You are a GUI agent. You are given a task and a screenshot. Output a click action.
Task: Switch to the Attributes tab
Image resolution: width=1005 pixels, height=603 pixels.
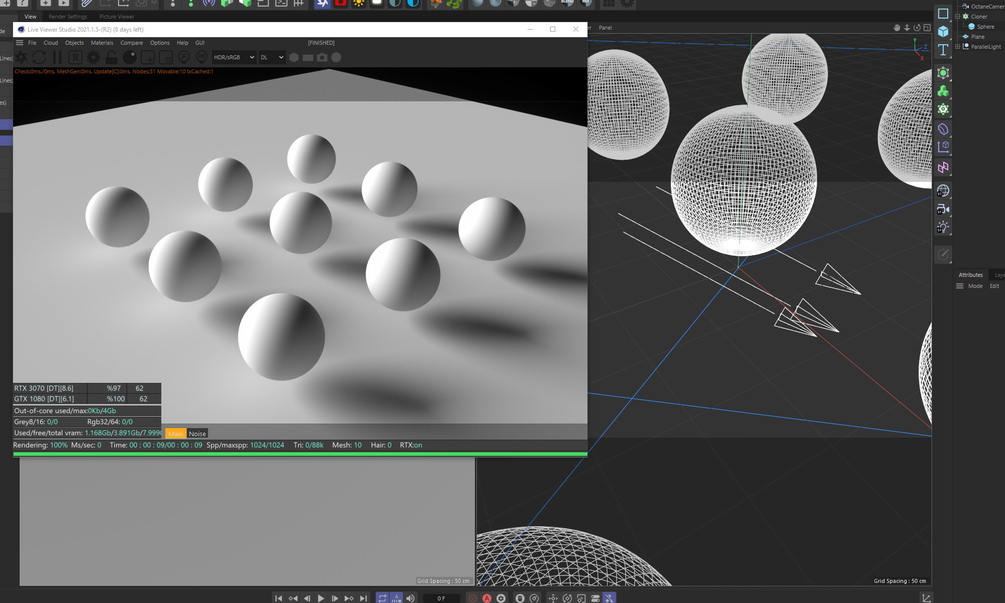coord(970,275)
